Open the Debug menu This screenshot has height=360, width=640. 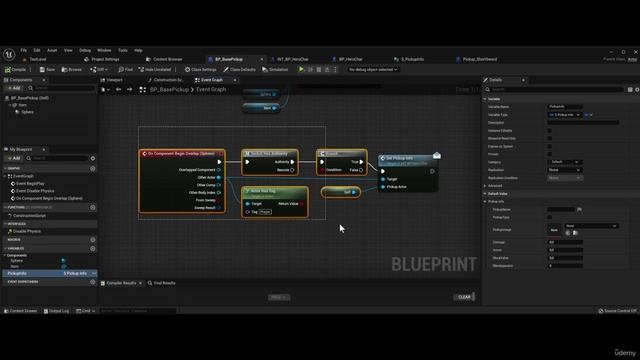85,50
